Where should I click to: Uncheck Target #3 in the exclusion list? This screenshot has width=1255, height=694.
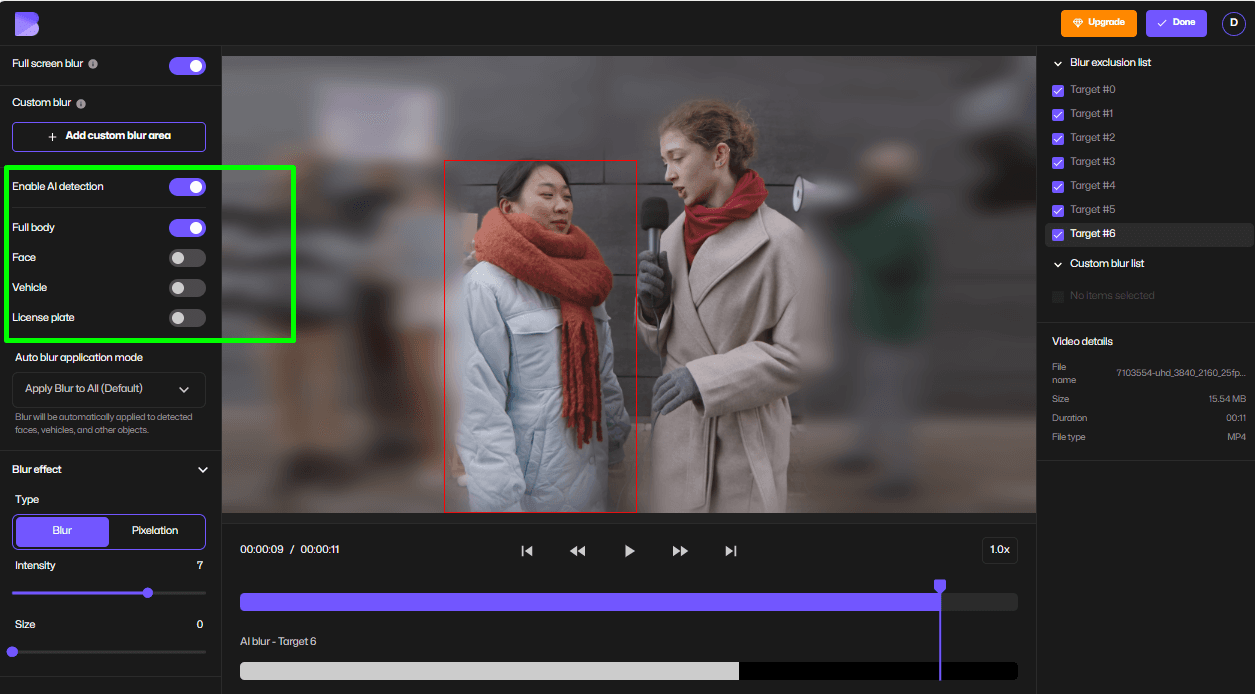1057,161
